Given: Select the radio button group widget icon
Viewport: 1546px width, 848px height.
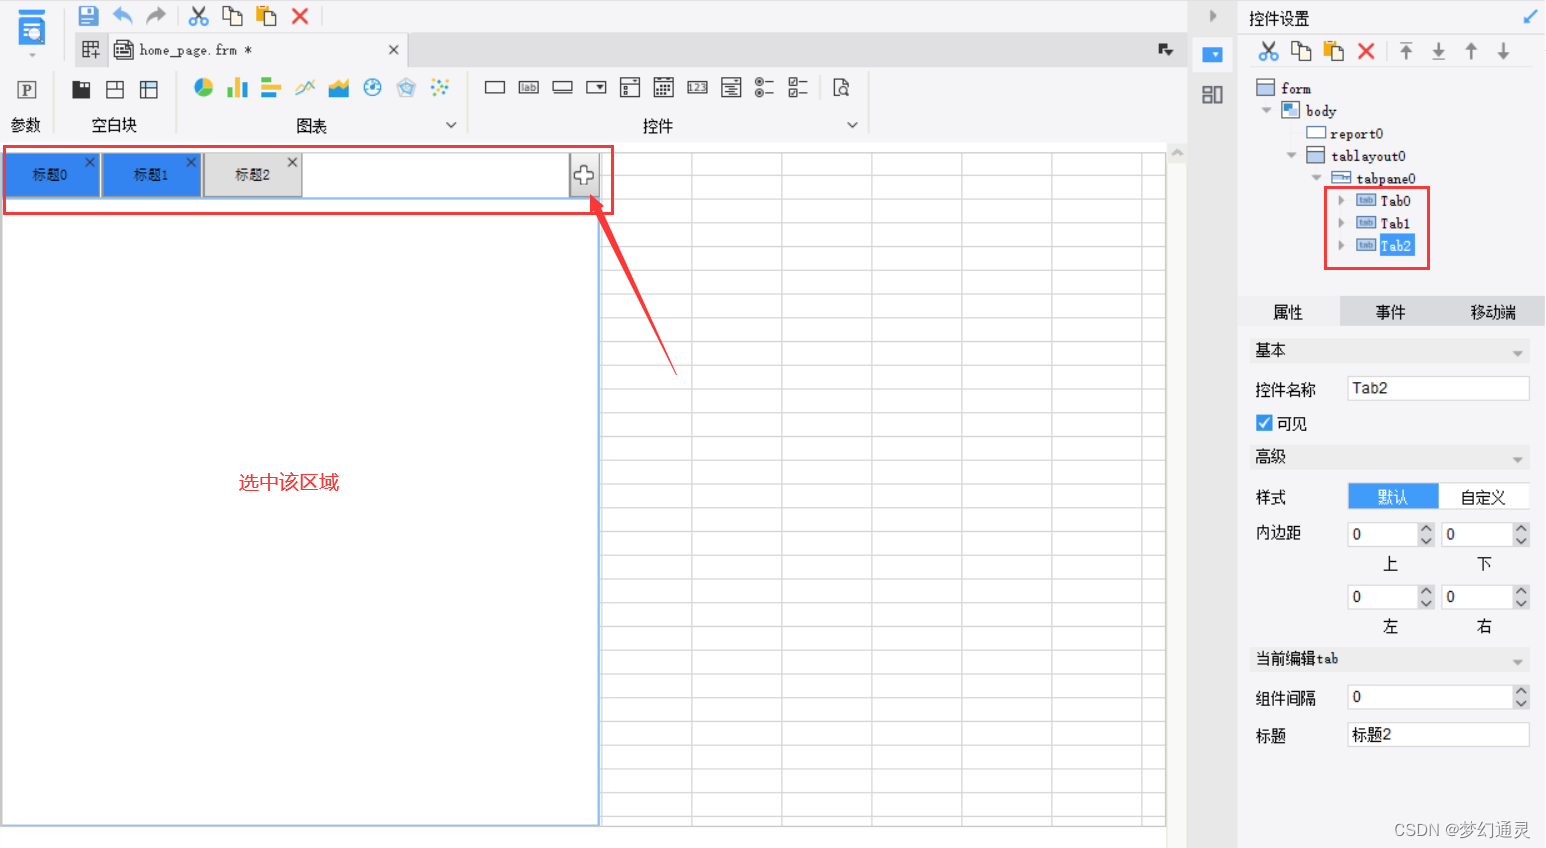Looking at the screenshot, I should coord(765,88).
